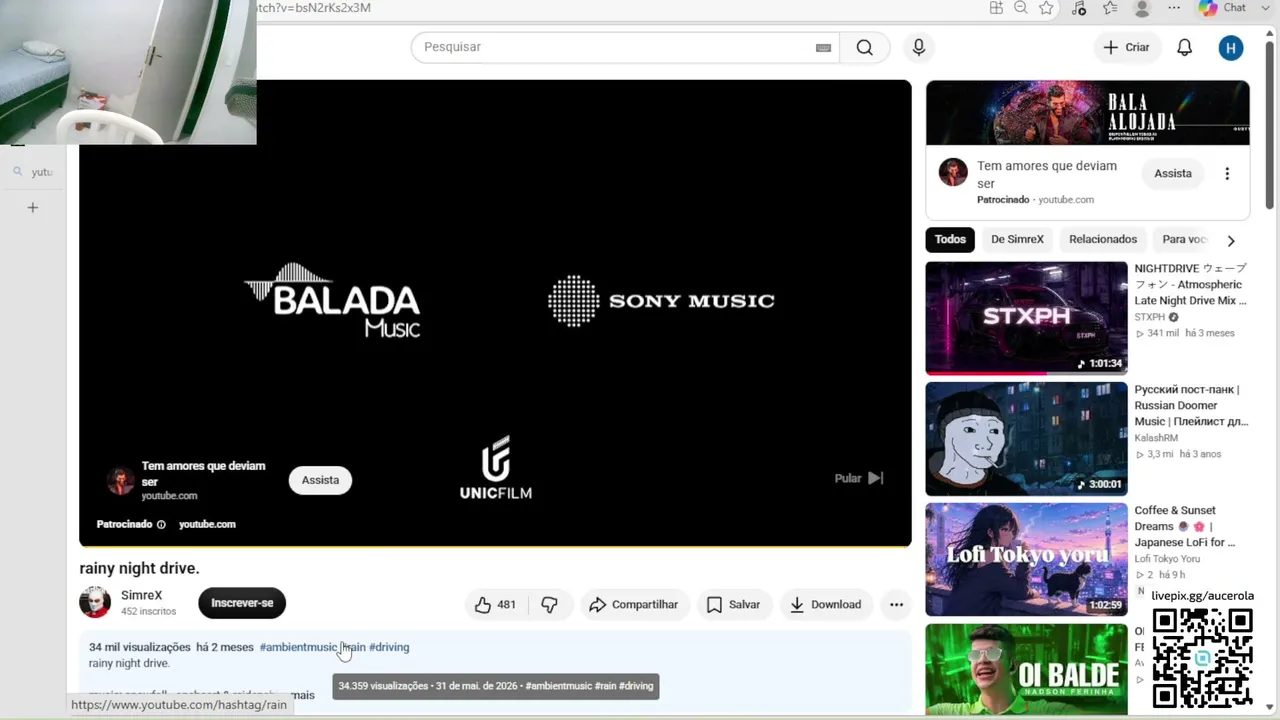1280x720 pixels.
Task: Open the sponsored ad's three-dot options menu
Action: 1227,173
